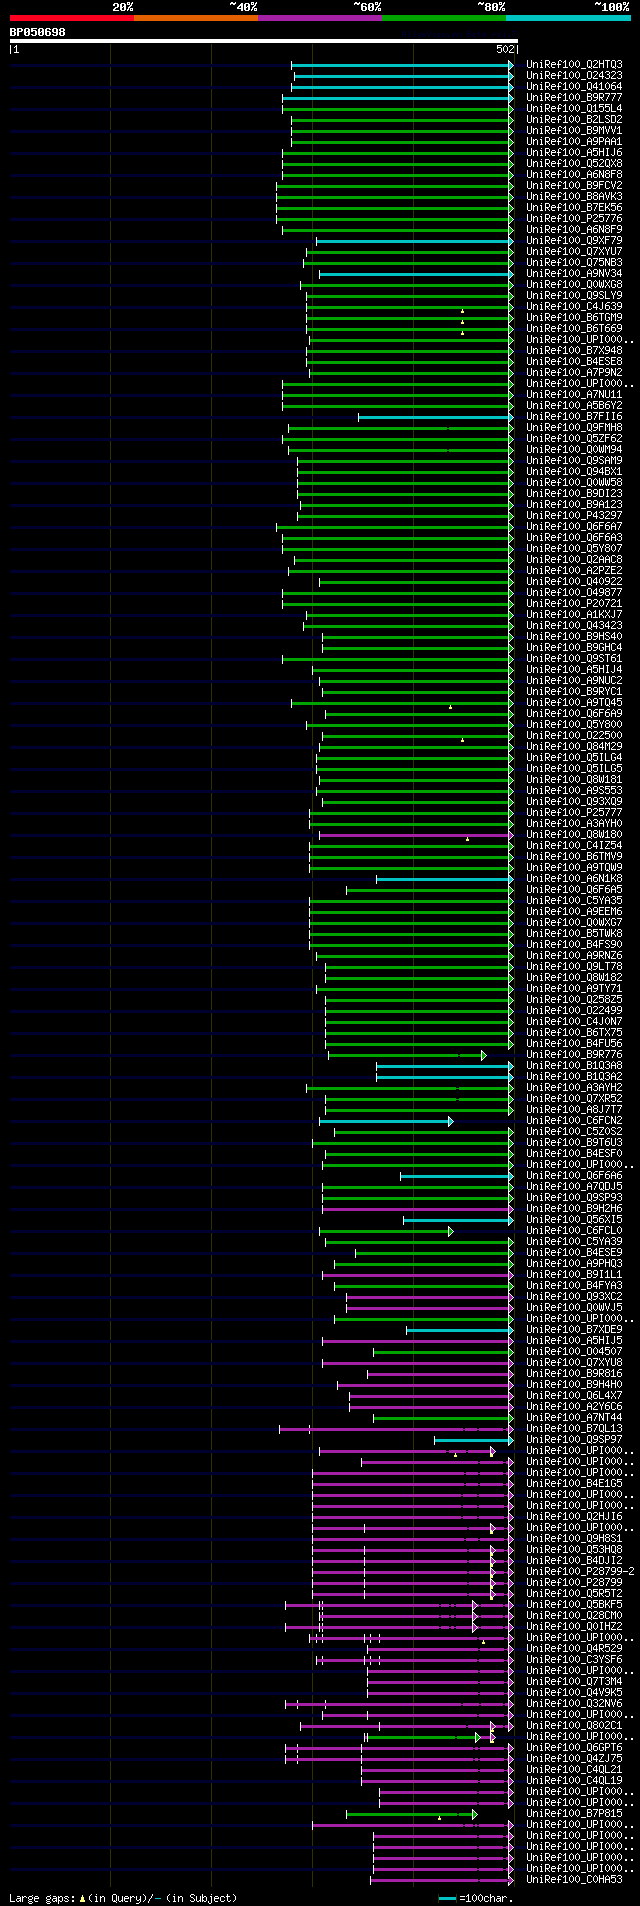Click the green arrowhead ending UniRef100_B9R776 alignment
The image size is (640, 1906).
click(483, 1055)
